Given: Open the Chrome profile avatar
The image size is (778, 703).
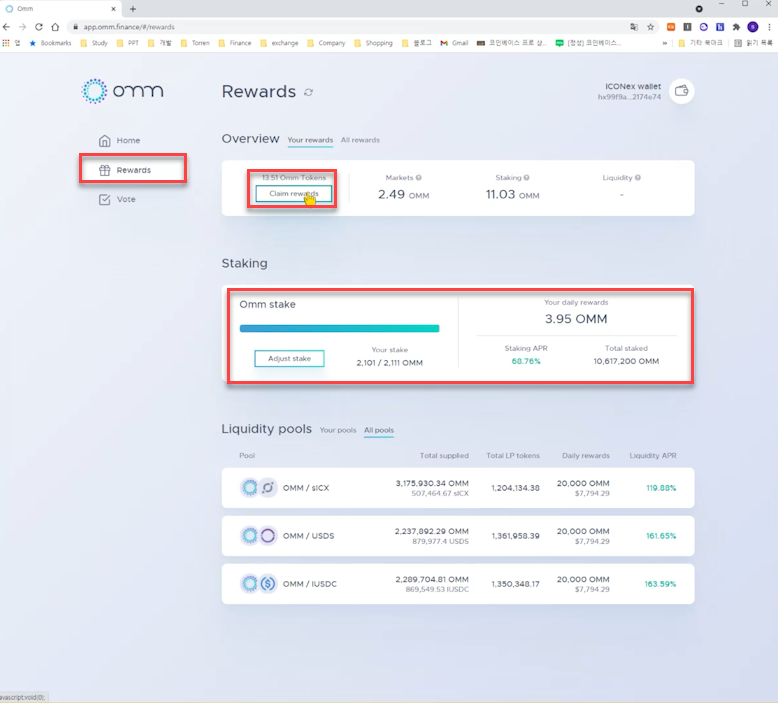Looking at the screenshot, I should (753, 27).
